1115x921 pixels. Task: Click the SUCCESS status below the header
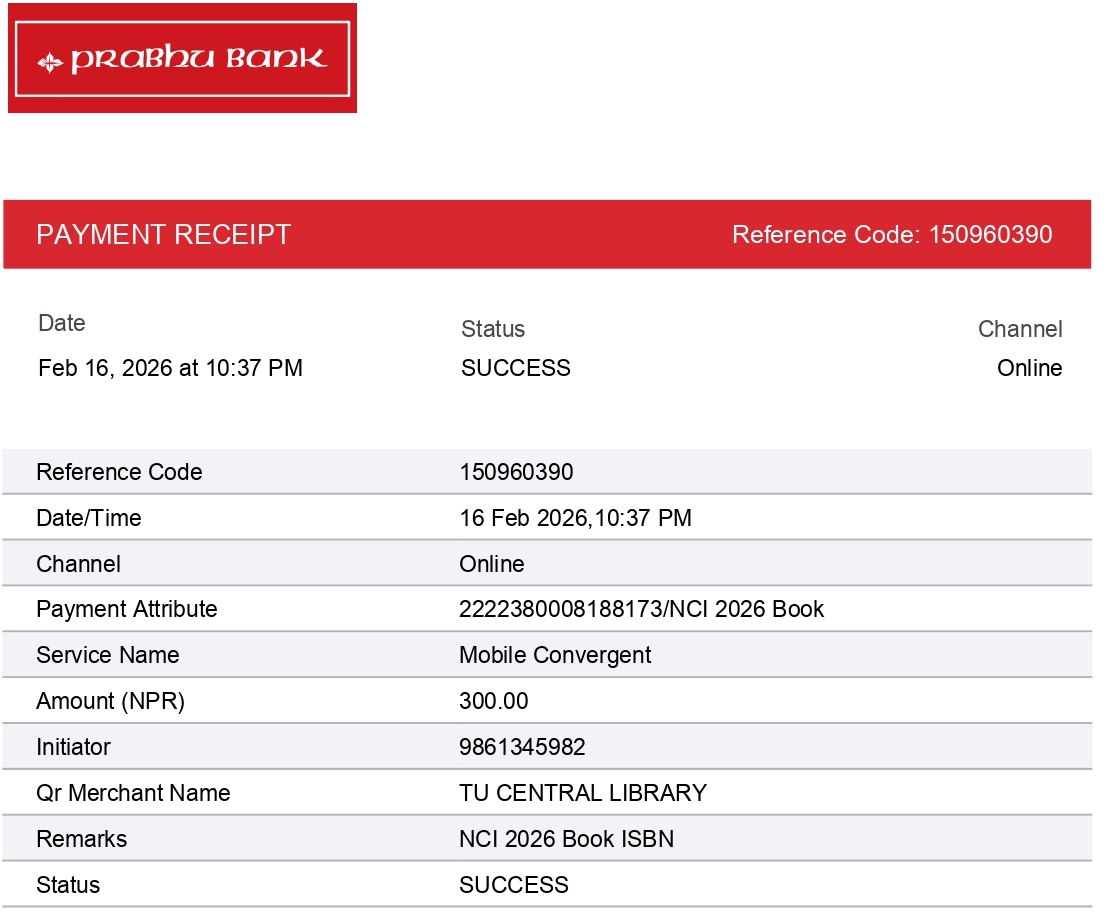click(x=515, y=368)
